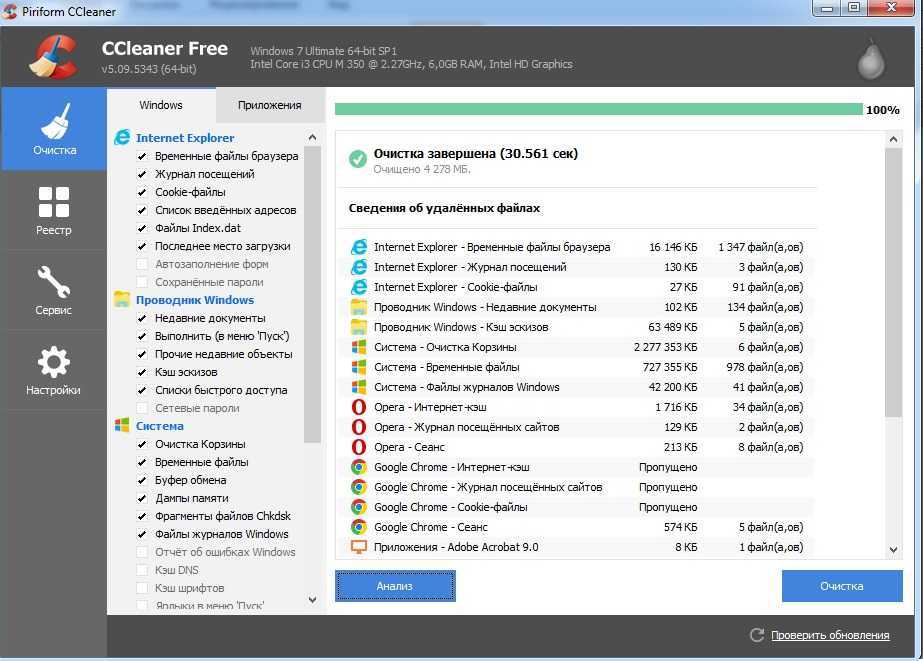Screen dimensions: 923x661
Task: Open the Проверить обновления link
Action: 830,636
